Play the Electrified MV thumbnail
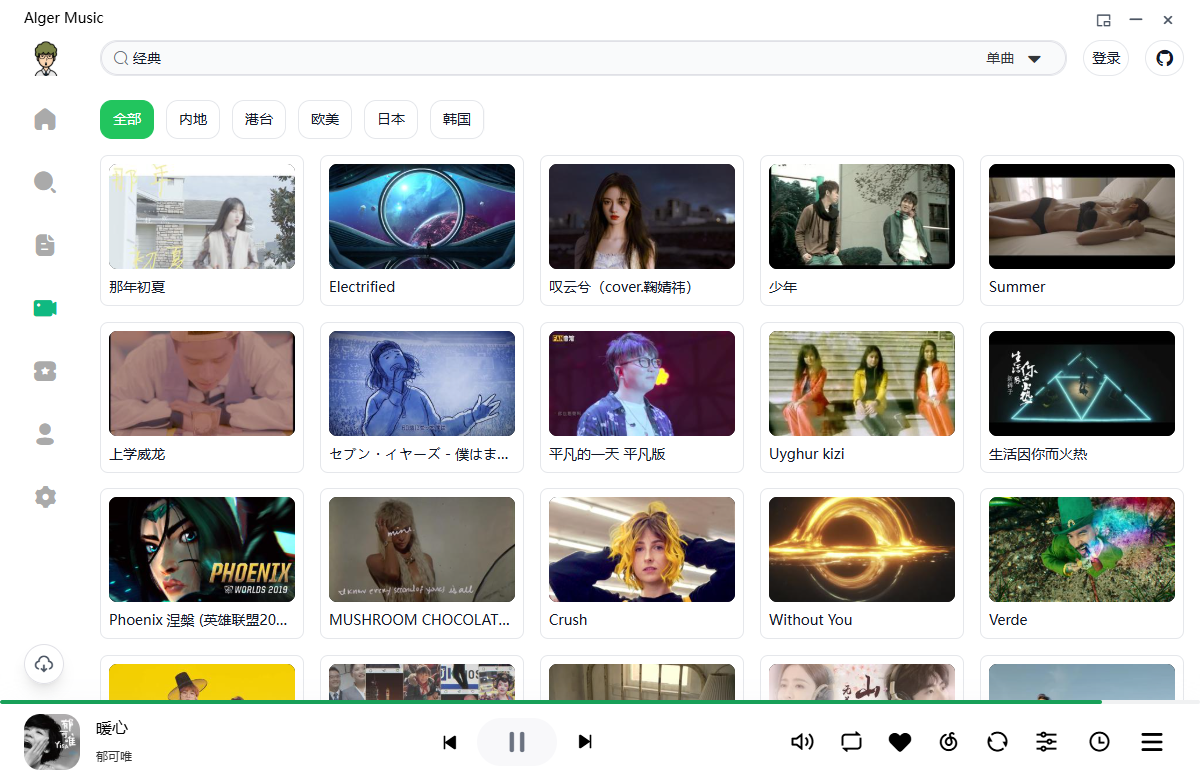 point(422,216)
